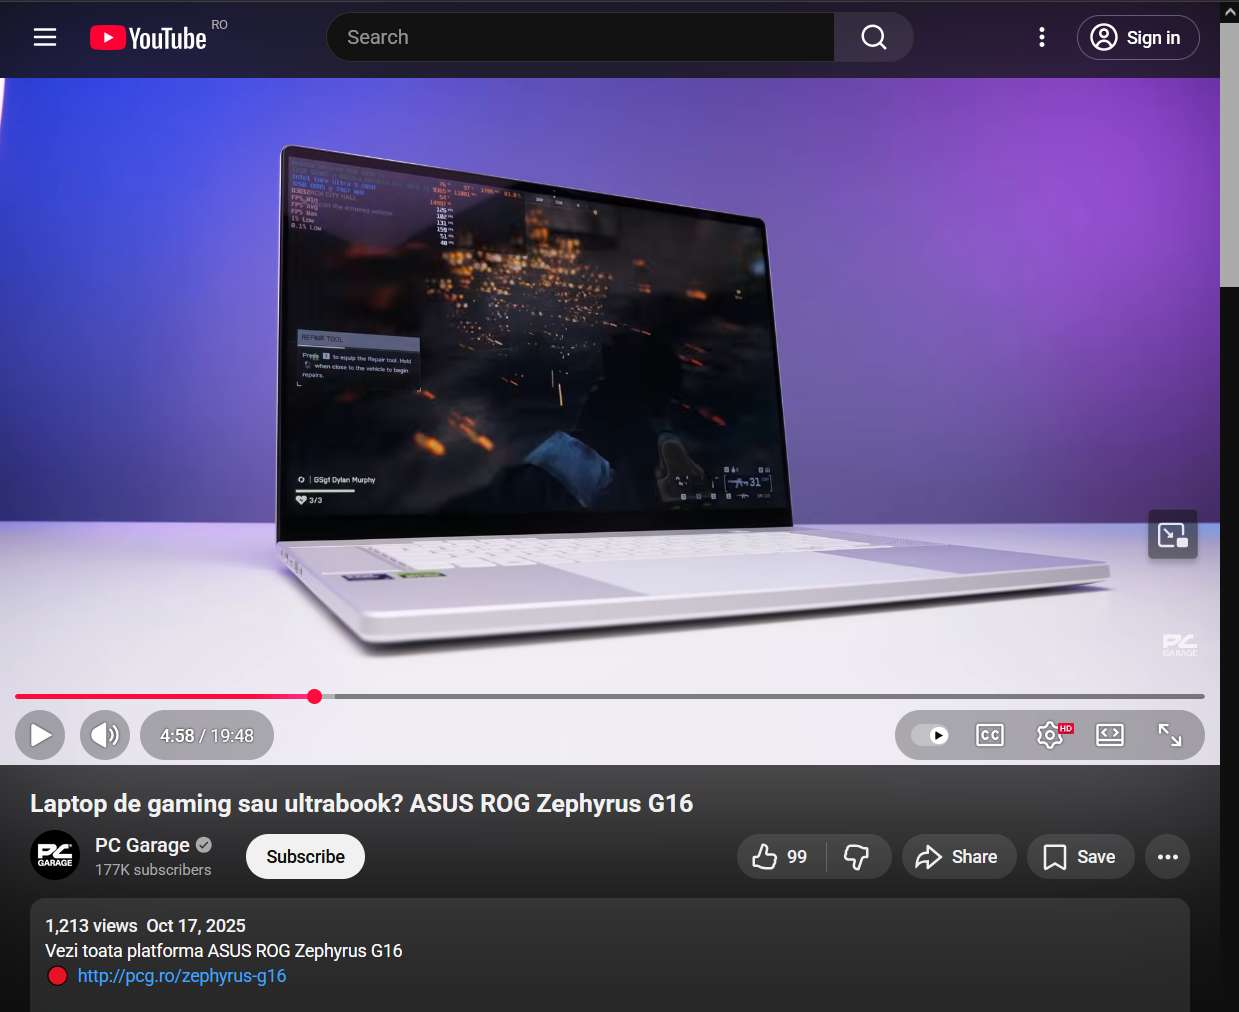The image size is (1239, 1012).
Task: Click the Sign in button
Action: tap(1137, 38)
